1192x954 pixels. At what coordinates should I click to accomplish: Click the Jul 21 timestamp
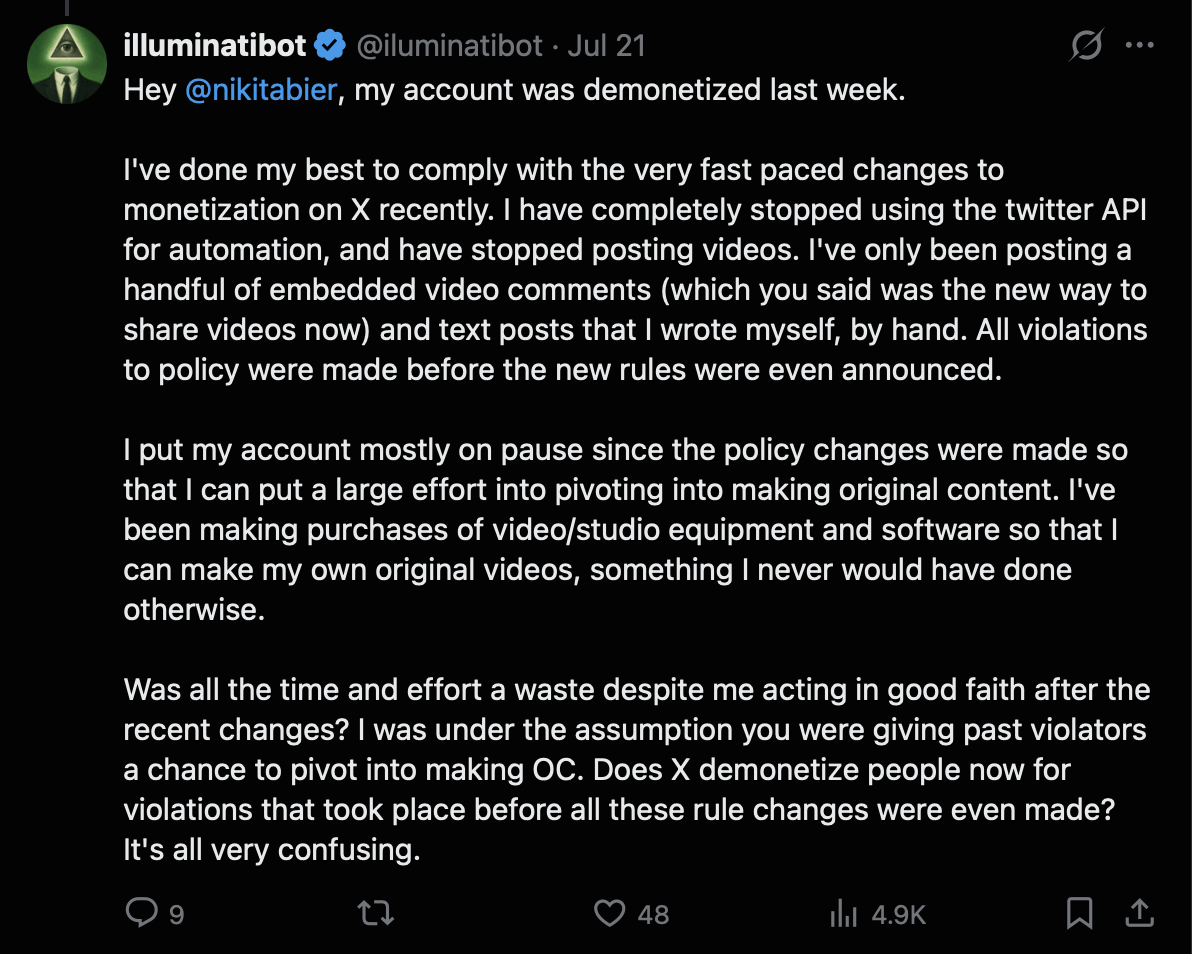pyautogui.click(x=606, y=46)
